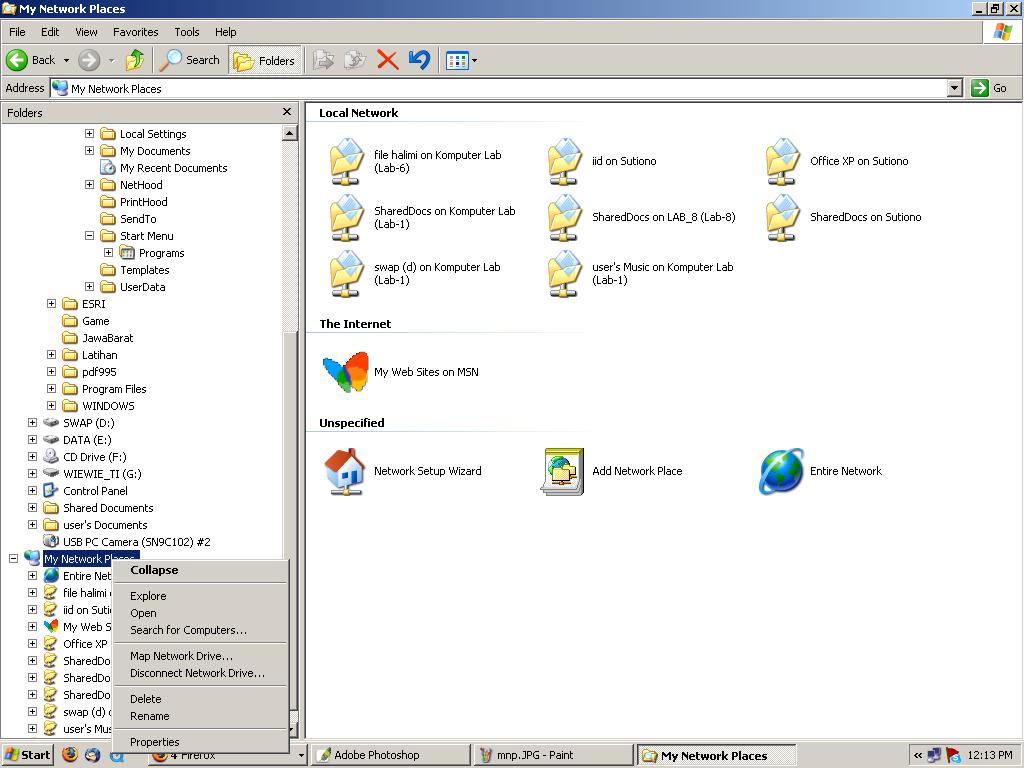The width and height of the screenshot is (1024, 768).
Task: Open the Address bar dropdown arrow
Action: coord(955,88)
